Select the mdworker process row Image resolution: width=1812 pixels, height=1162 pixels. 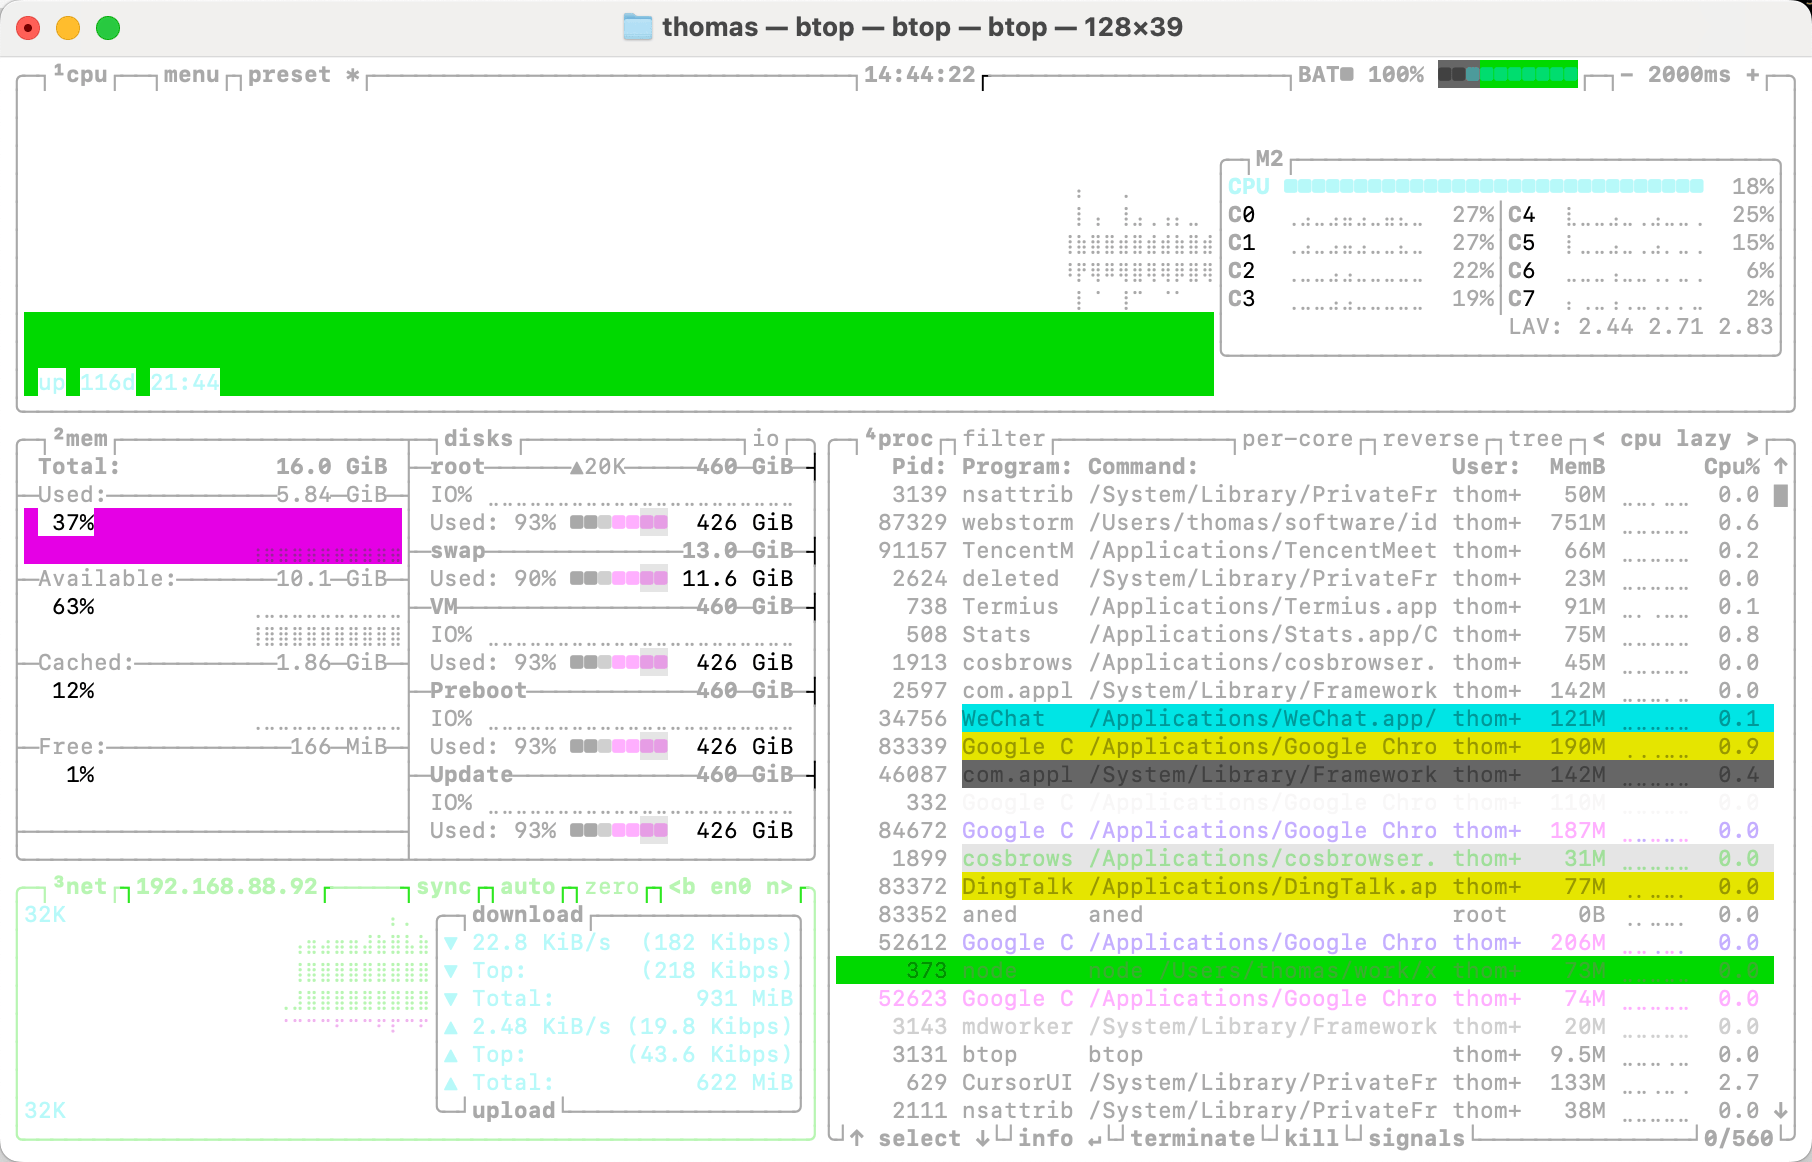[1305, 1027]
